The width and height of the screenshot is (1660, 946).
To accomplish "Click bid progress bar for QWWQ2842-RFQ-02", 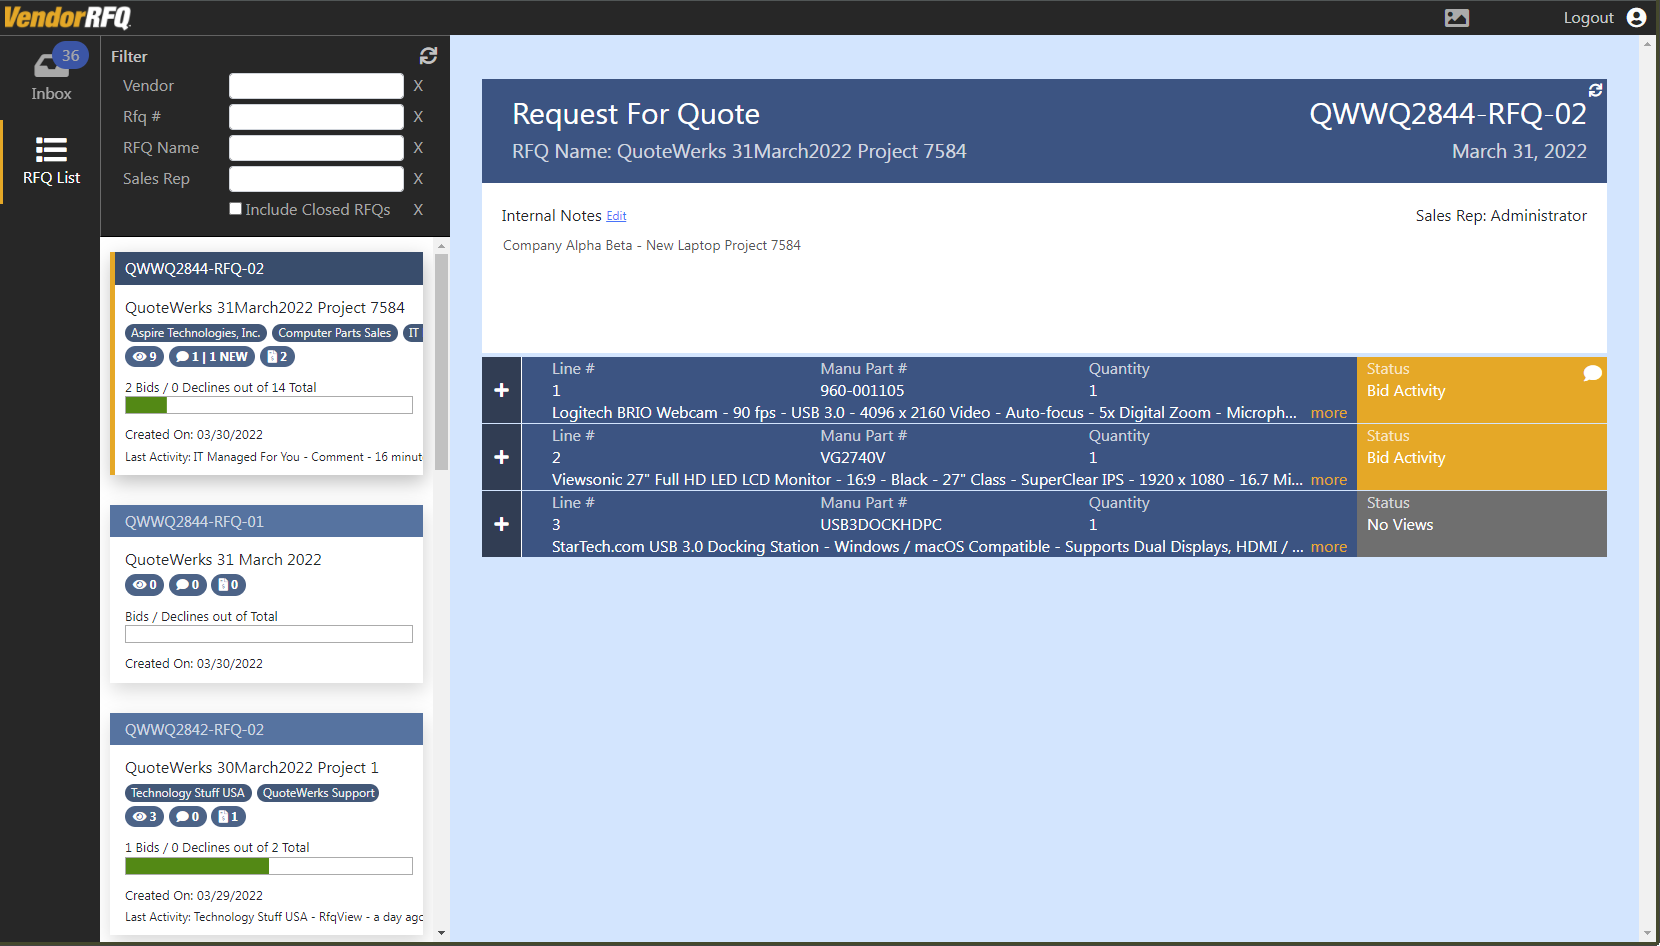I will [268, 866].
